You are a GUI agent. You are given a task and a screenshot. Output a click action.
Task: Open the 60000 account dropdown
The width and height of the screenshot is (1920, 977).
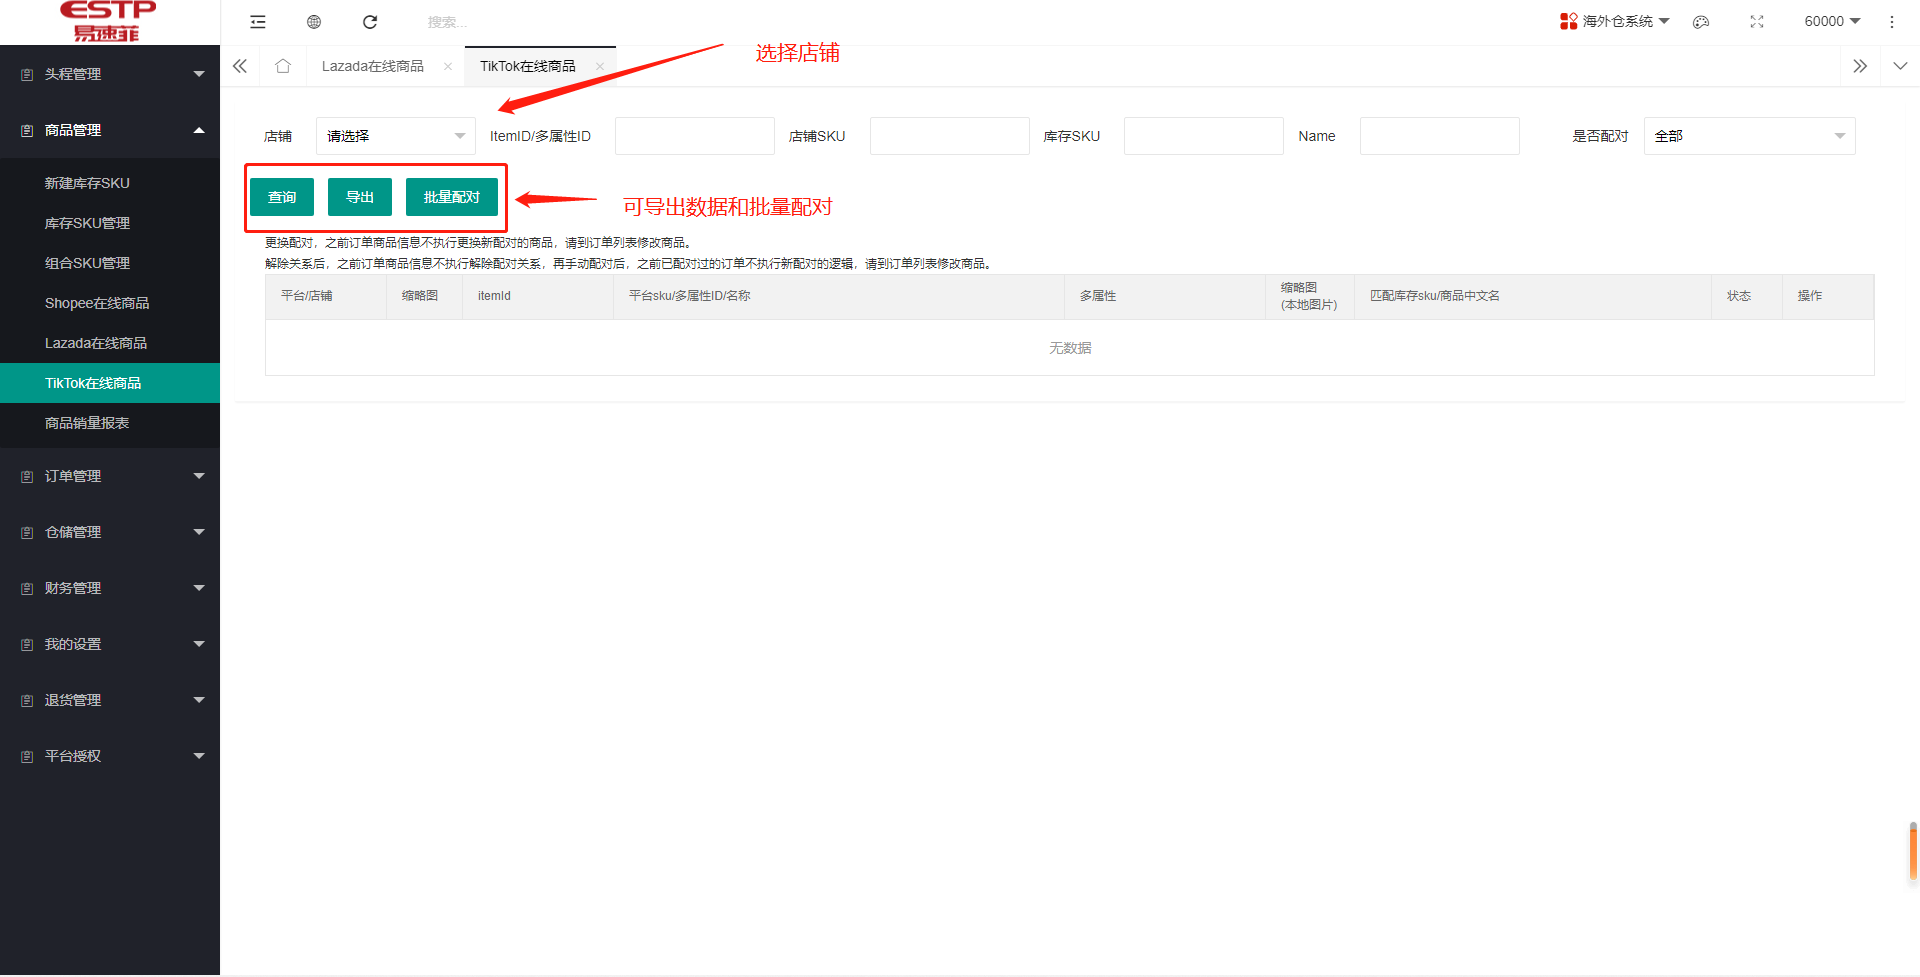click(x=1831, y=21)
